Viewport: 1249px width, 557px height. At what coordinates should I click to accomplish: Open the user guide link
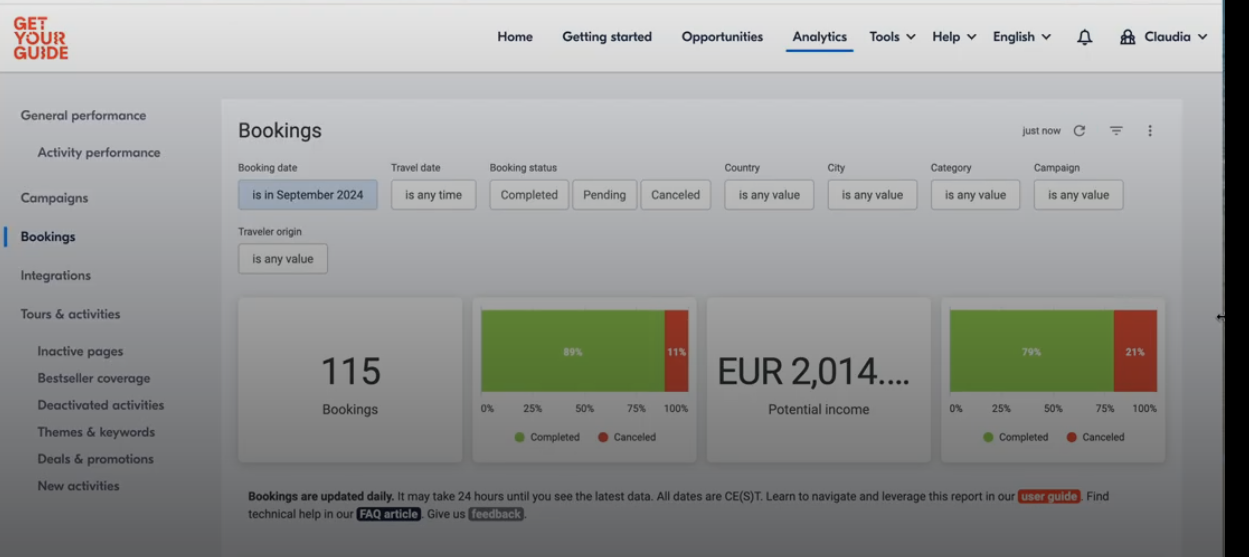(x=1049, y=496)
